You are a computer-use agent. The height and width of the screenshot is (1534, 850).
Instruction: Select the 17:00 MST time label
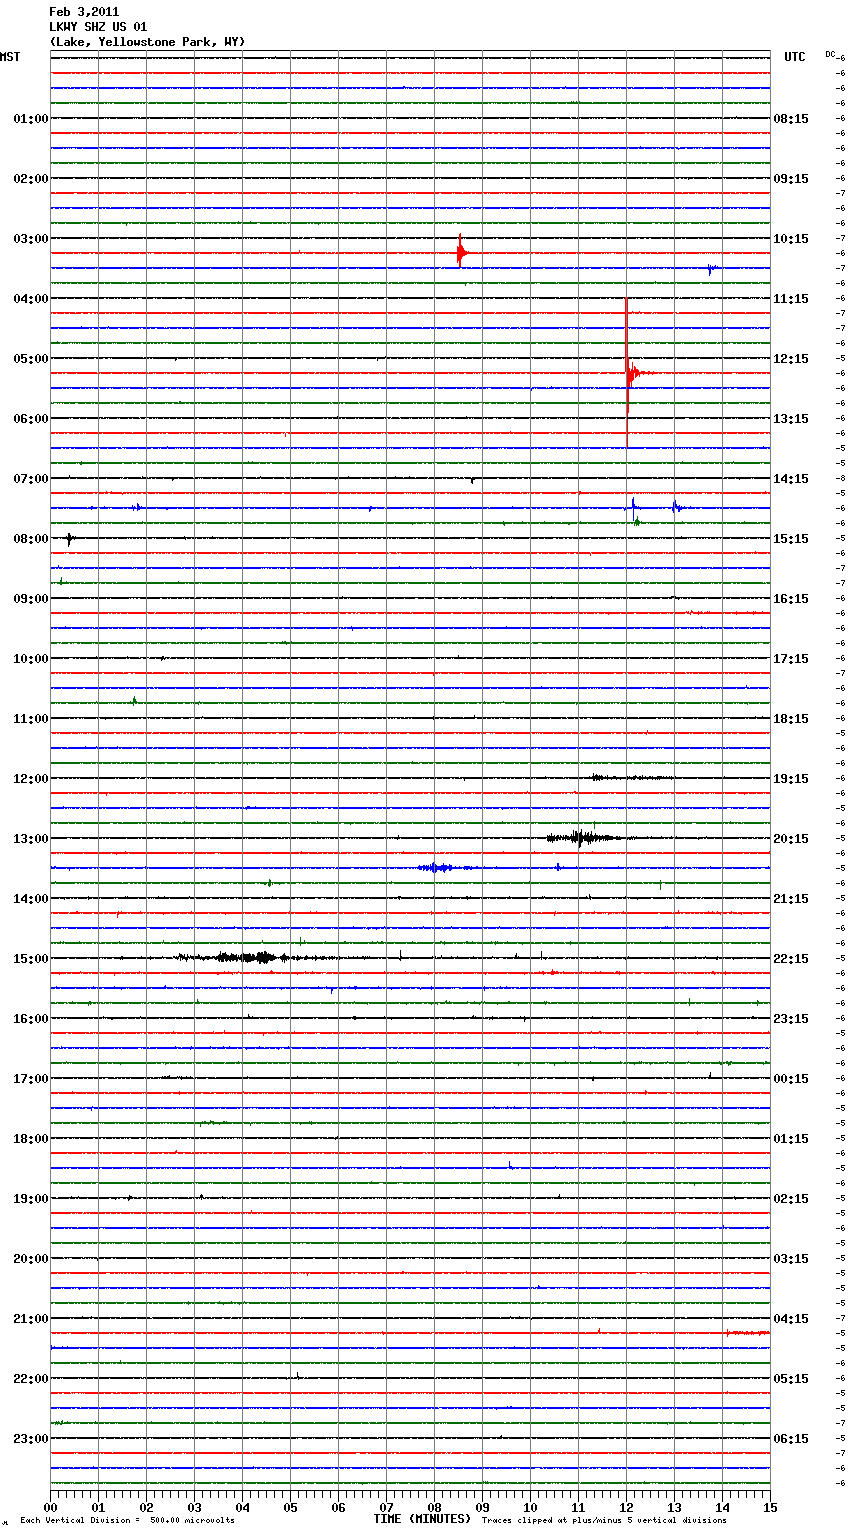pyautogui.click(x=31, y=1079)
